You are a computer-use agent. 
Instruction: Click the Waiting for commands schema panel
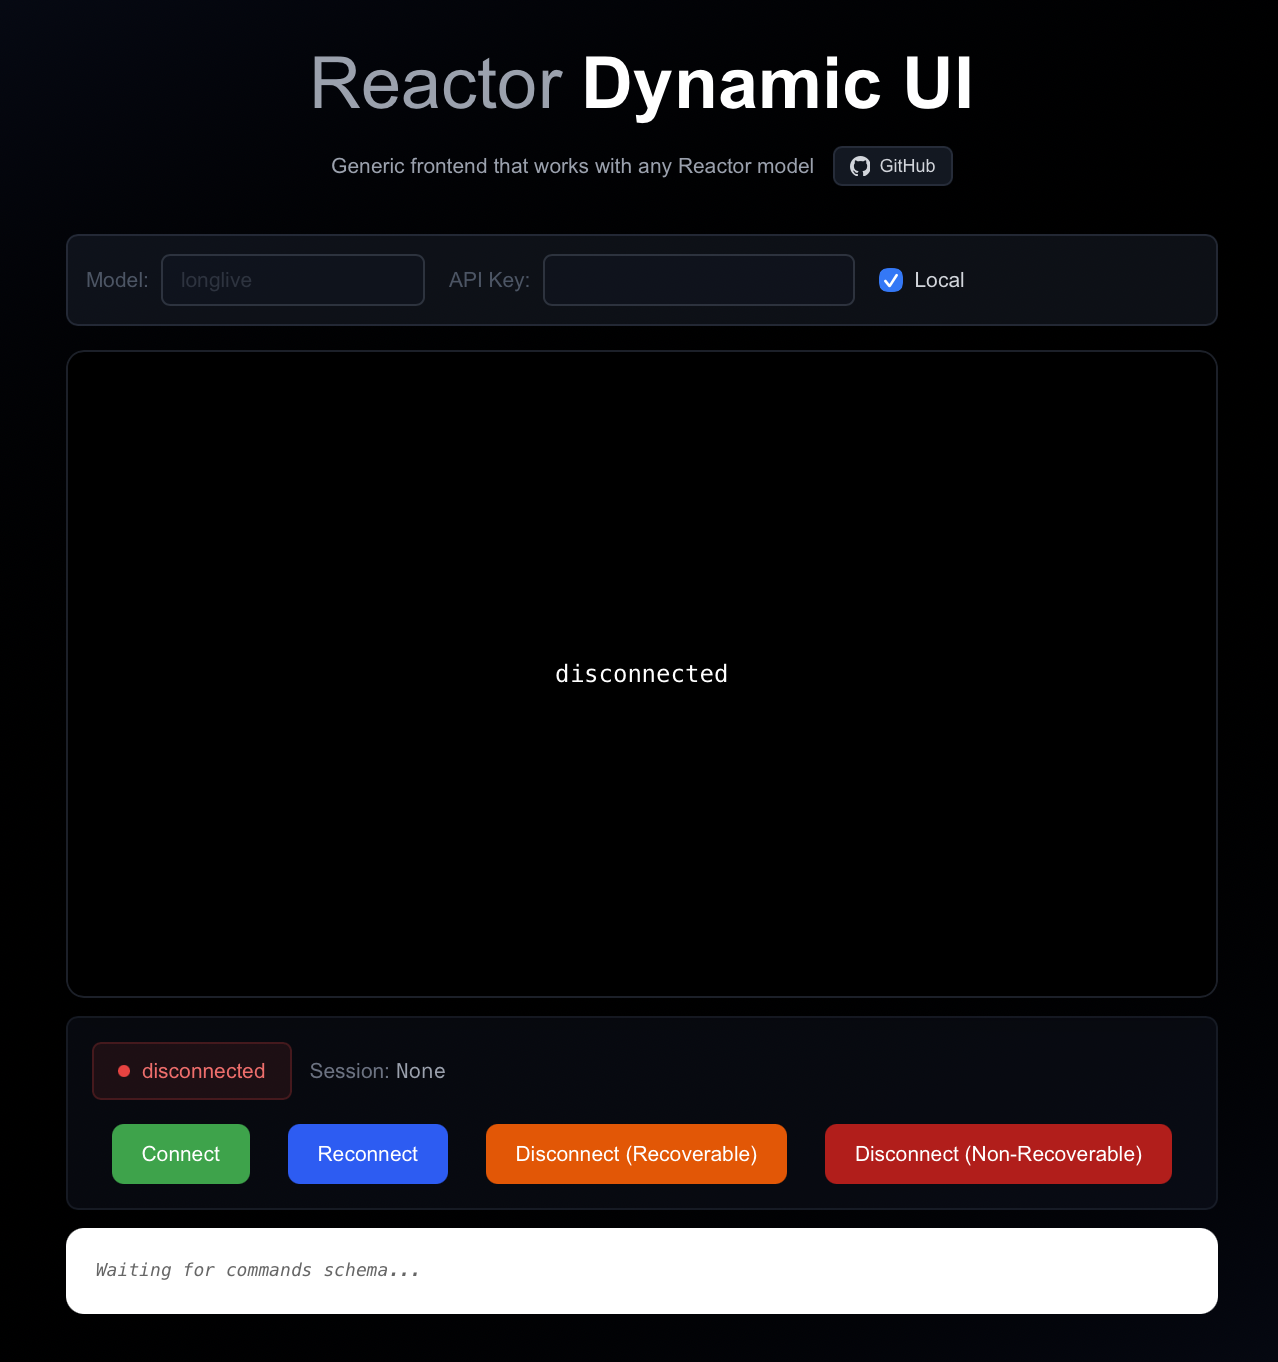pos(641,1270)
